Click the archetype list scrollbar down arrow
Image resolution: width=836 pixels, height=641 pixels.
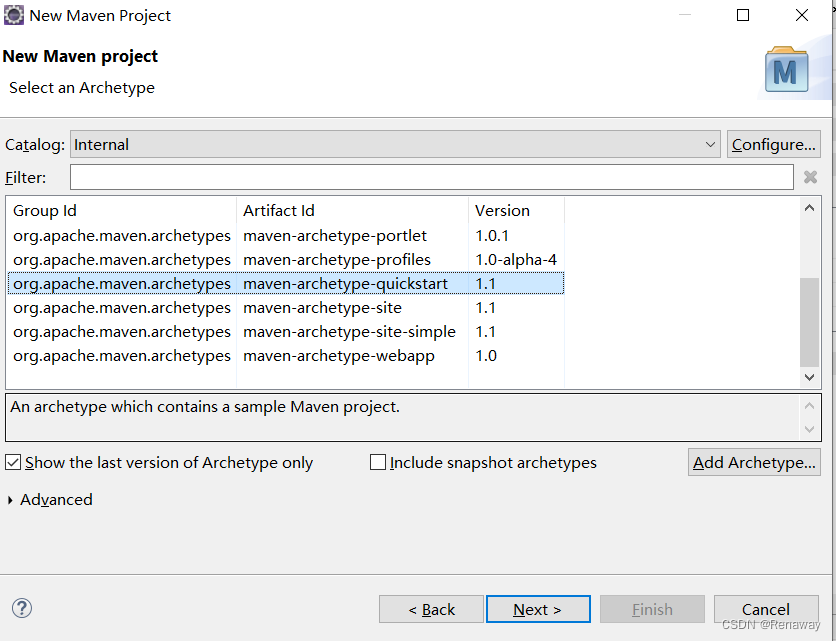click(x=810, y=378)
